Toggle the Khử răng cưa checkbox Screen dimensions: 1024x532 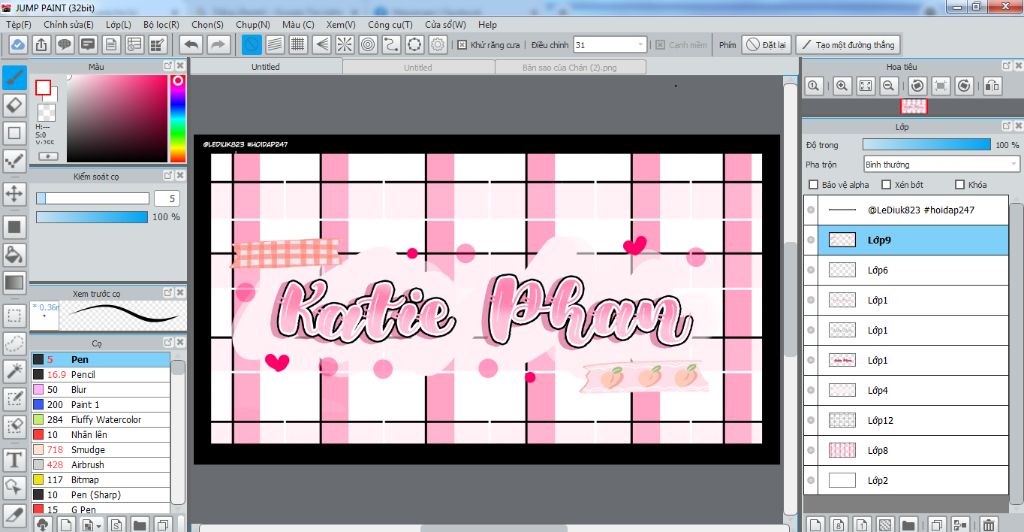(x=462, y=45)
